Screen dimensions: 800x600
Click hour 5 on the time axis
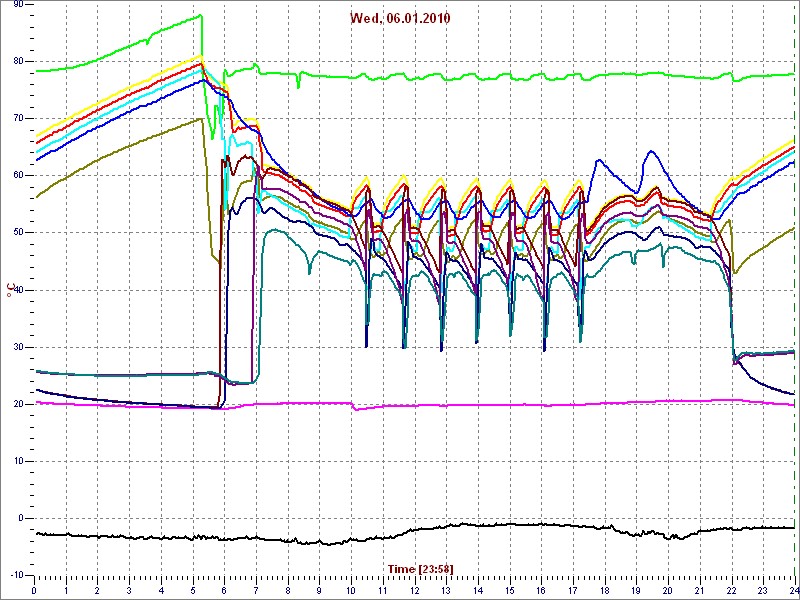[193, 589]
